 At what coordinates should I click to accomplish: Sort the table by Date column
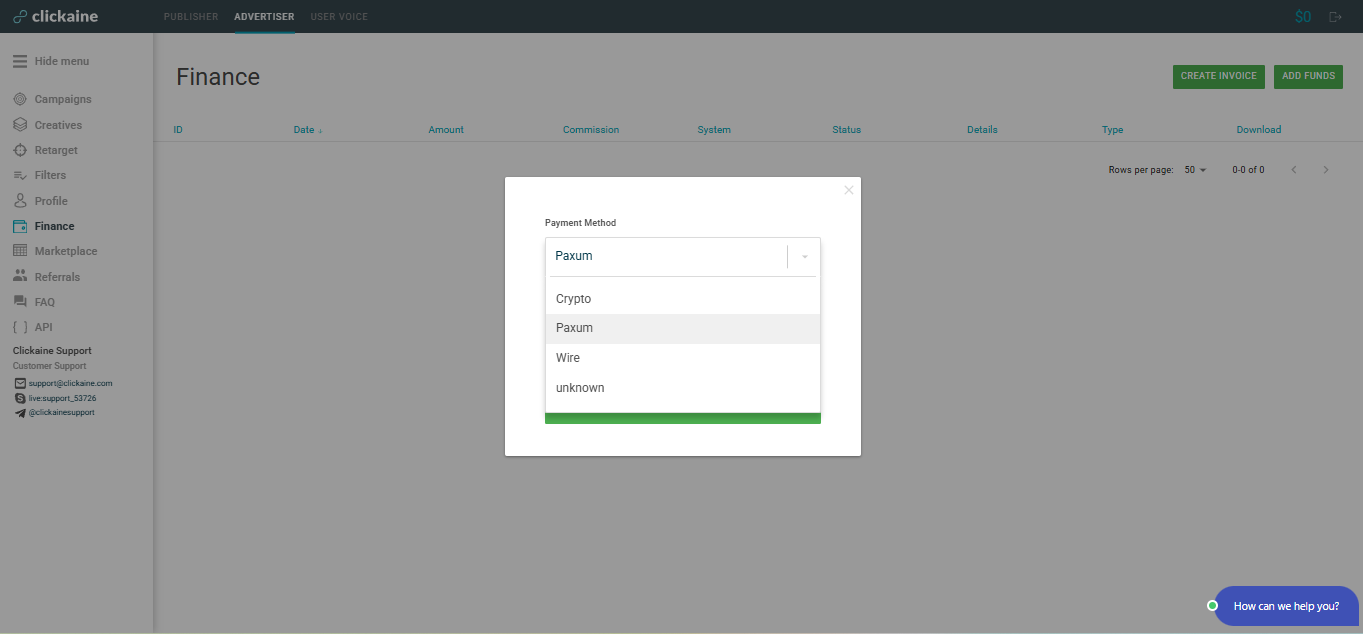click(307, 130)
